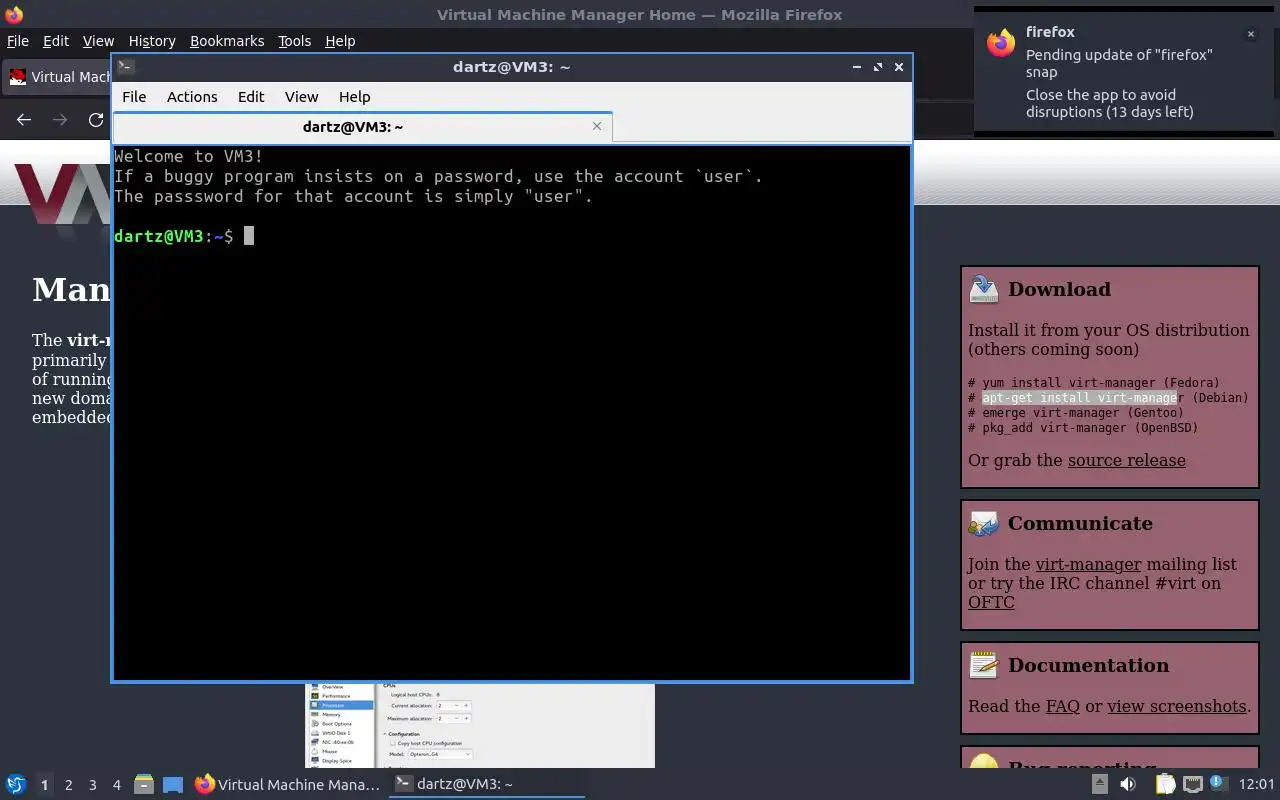
Task: Open Firefox History menu
Action: (152, 41)
